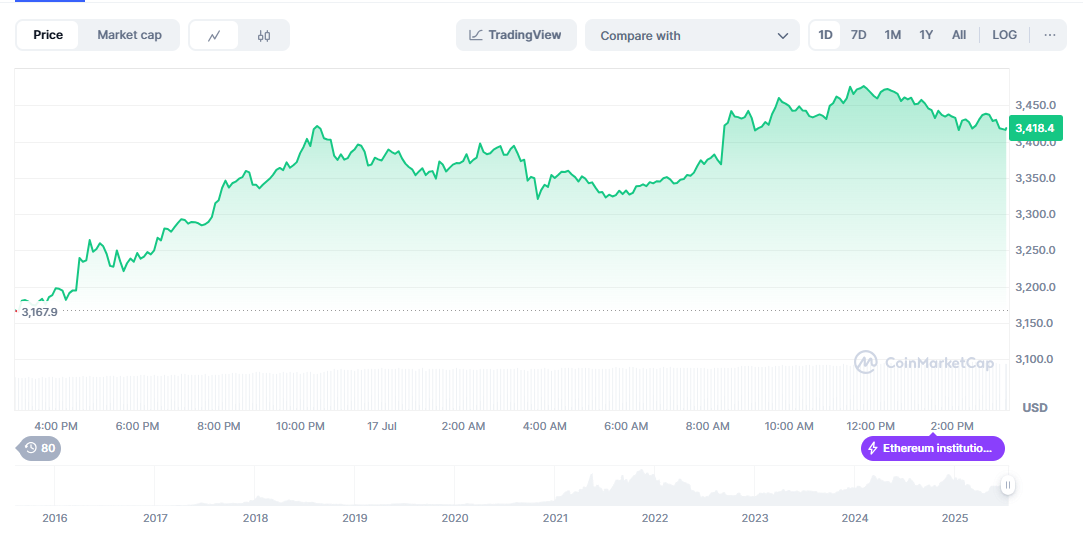Select the 1Y time range

pyautogui.click(x=926, y=35)
